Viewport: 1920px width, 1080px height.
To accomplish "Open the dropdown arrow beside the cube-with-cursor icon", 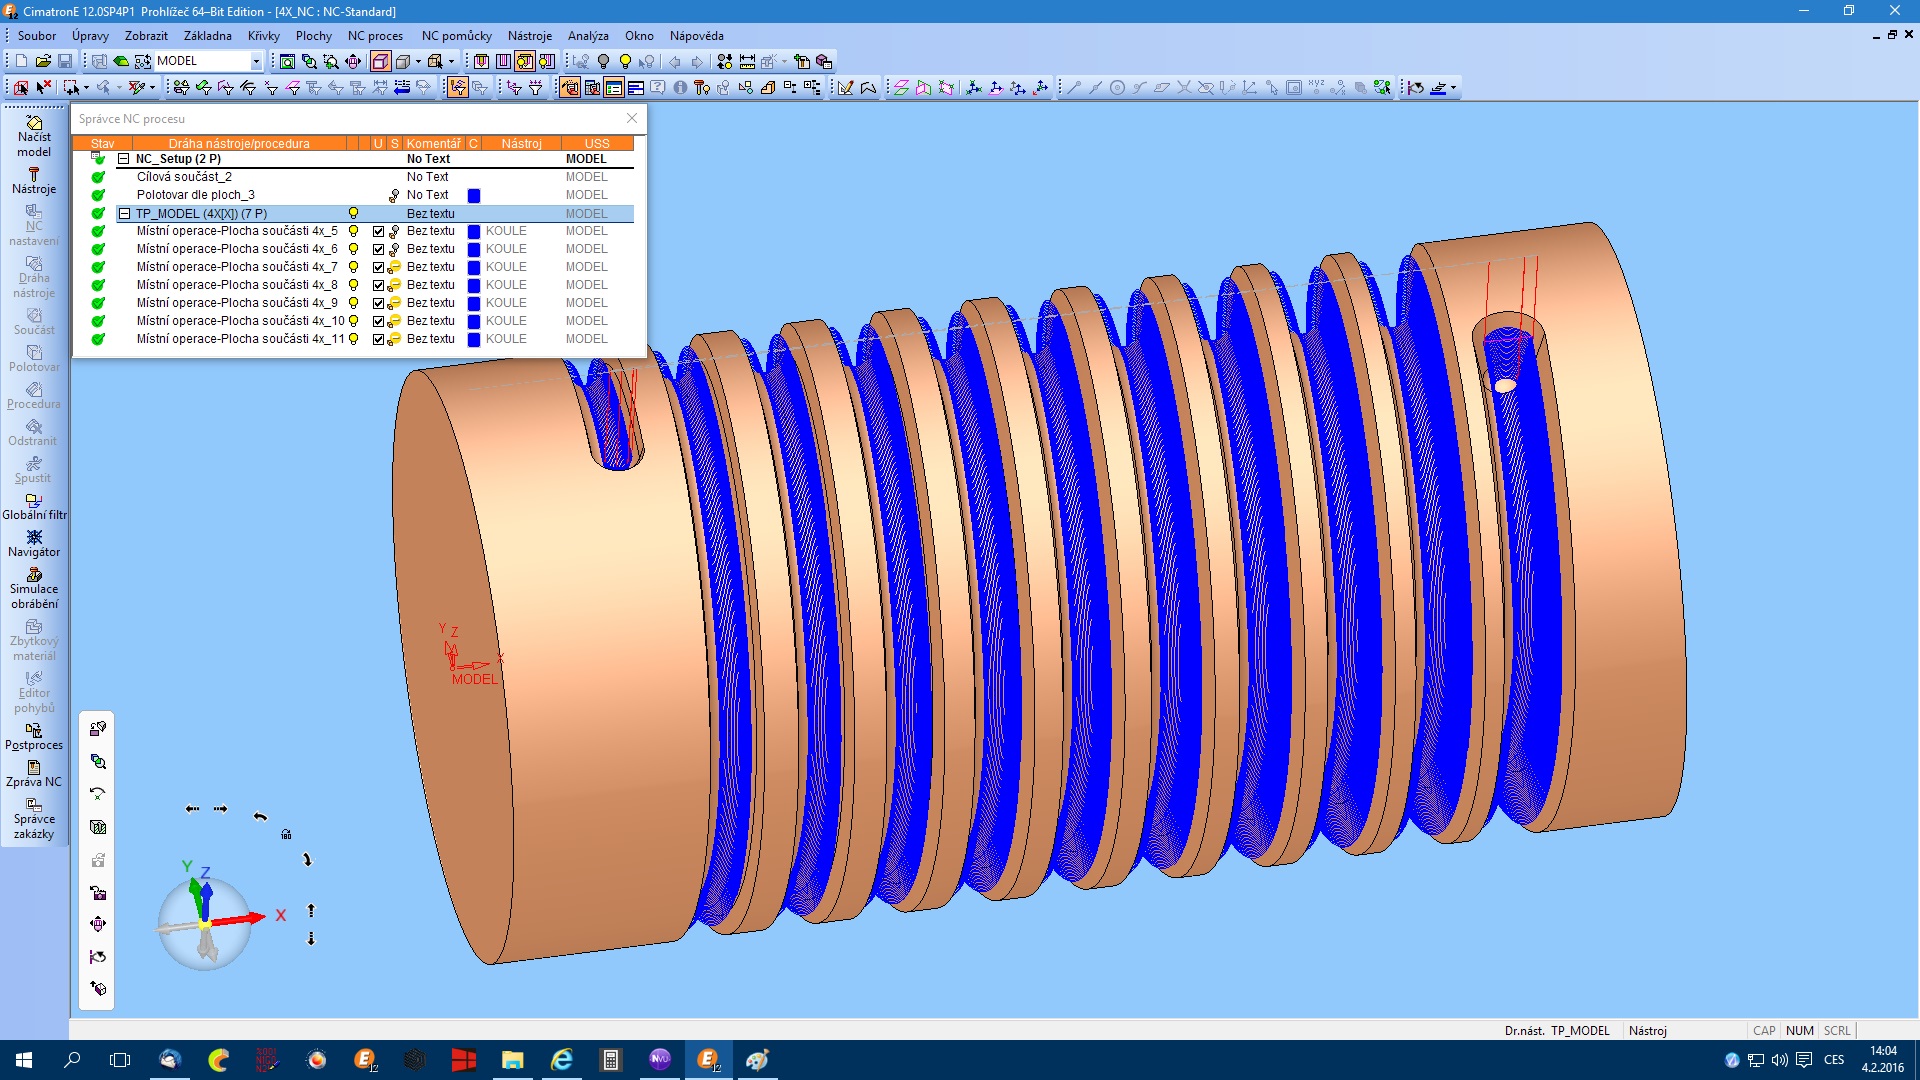I will pyautogui.click(x=451, y=61).
